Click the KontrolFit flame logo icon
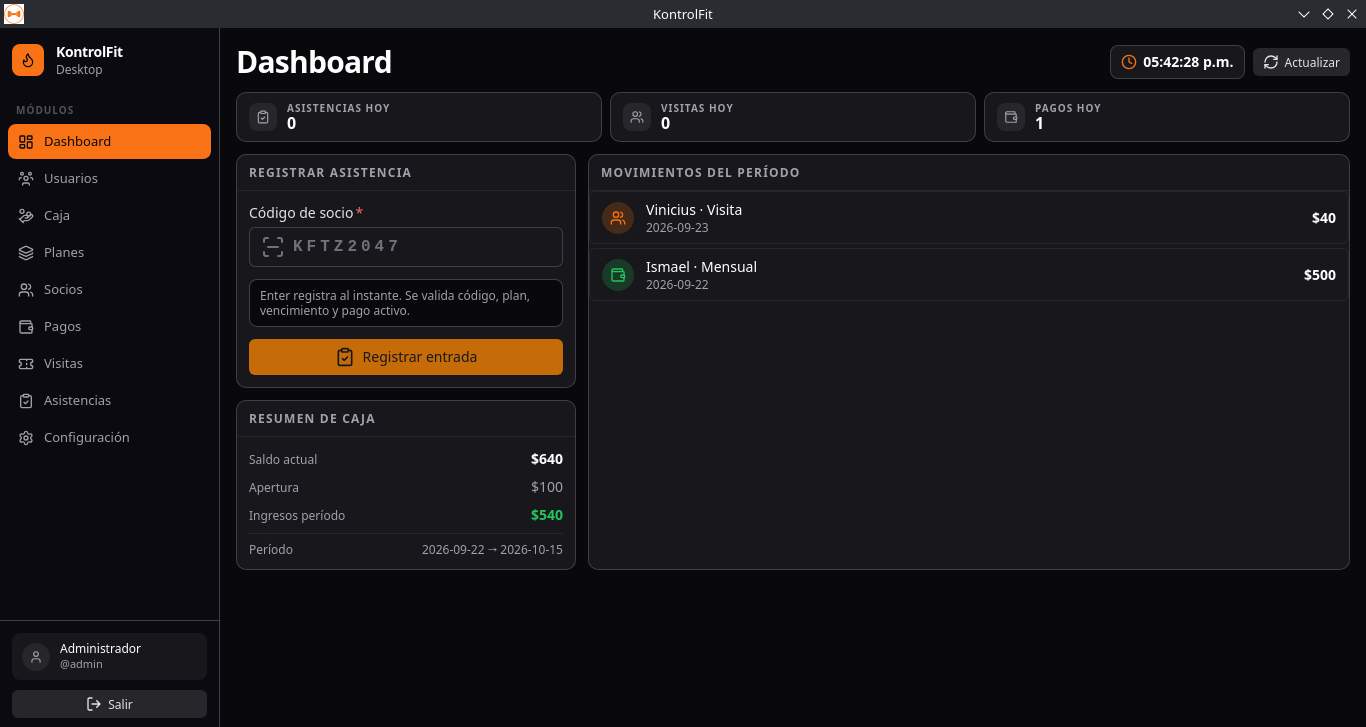The image size is (1366, 727). click(x=28, y=60)
